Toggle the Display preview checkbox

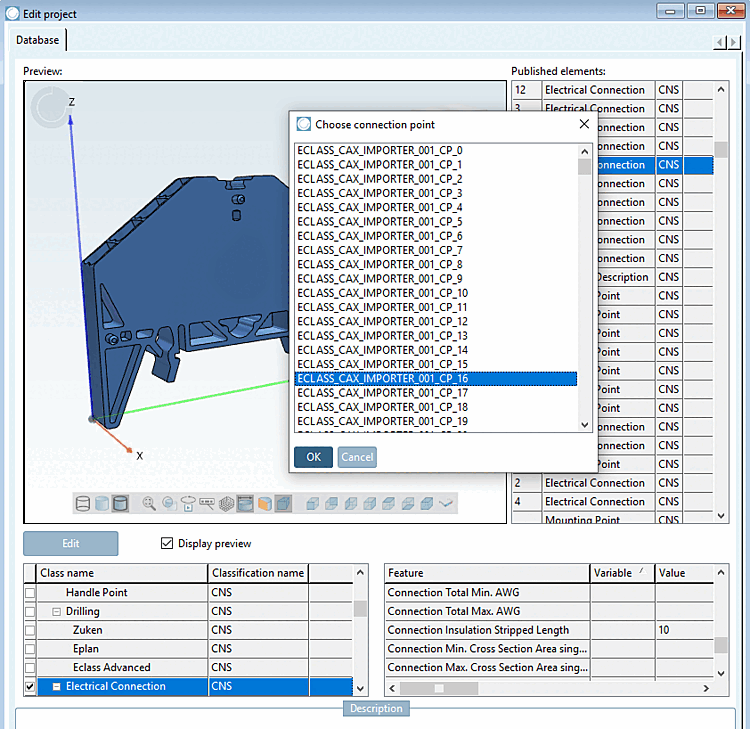pyautogui.click(x=167, y=544)
